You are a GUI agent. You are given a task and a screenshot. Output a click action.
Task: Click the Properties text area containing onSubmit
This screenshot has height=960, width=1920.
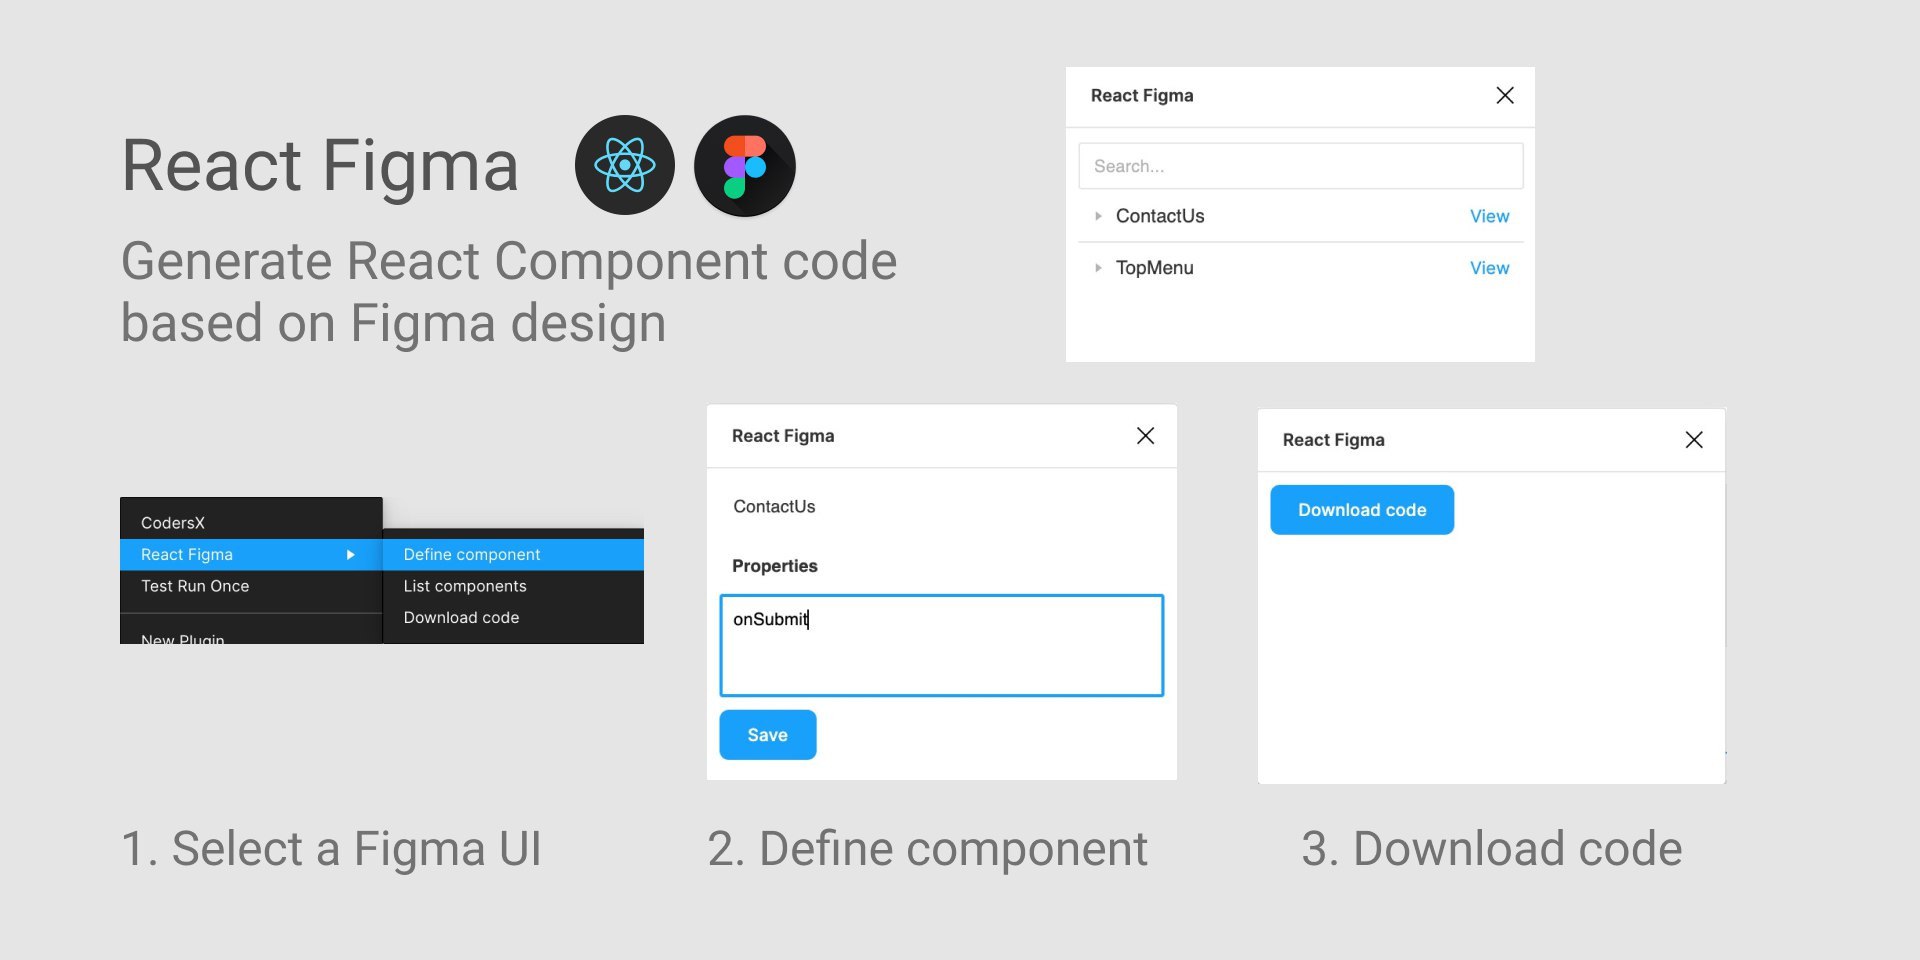click(941, 646)
